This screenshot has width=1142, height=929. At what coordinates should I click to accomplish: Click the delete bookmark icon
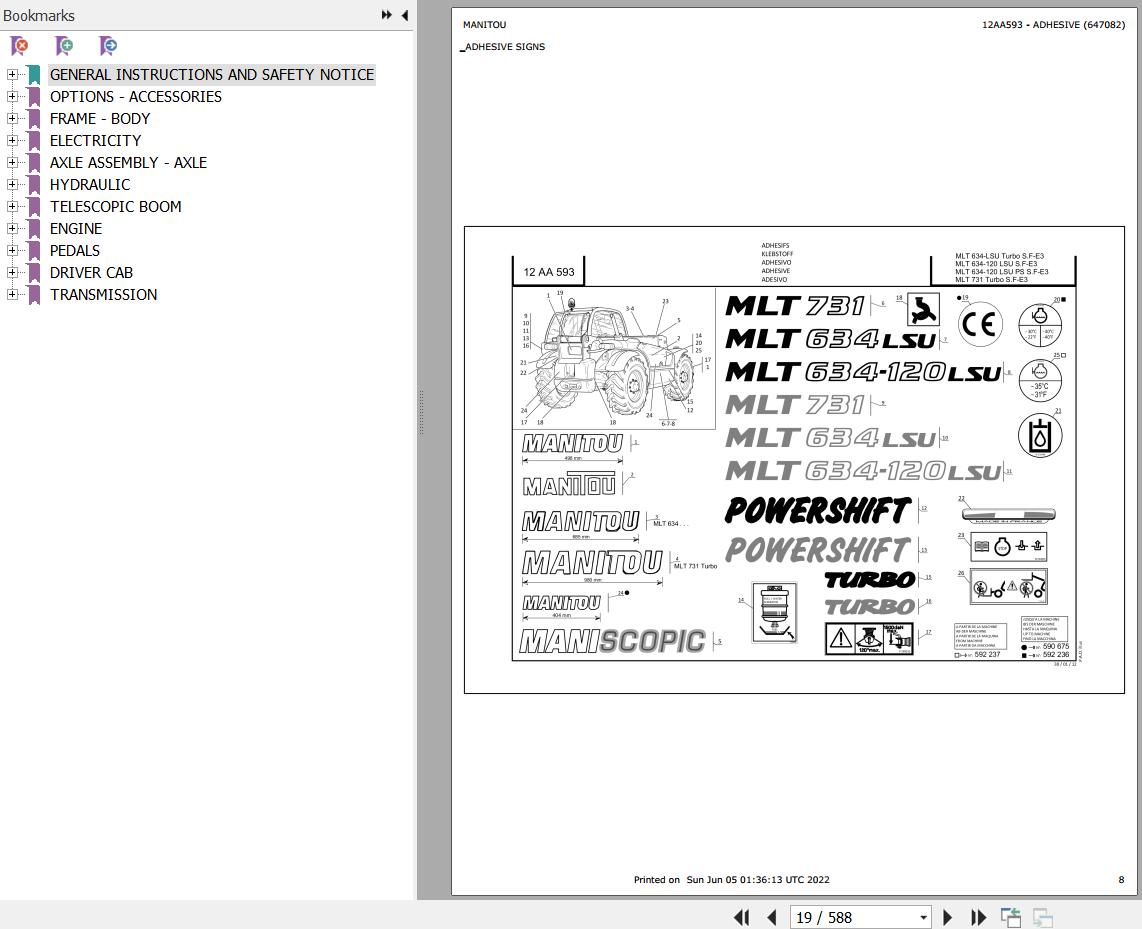(x=20, y=46)
